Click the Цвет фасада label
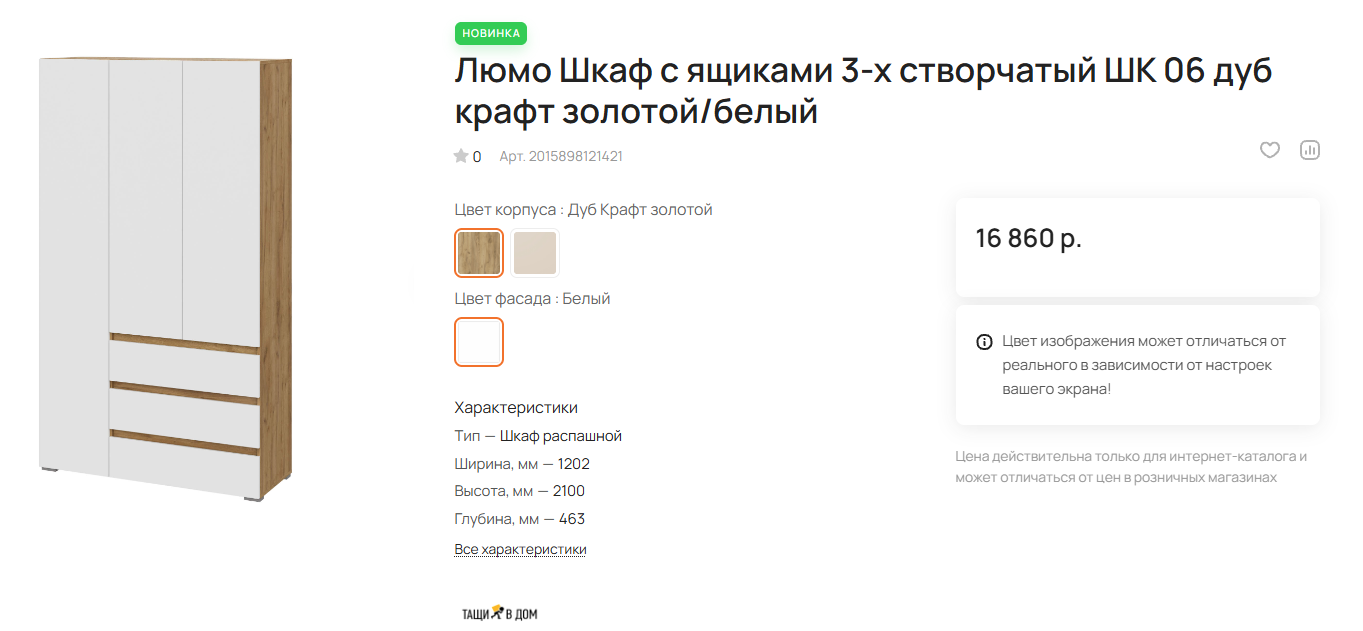 [x=504, y=299]
